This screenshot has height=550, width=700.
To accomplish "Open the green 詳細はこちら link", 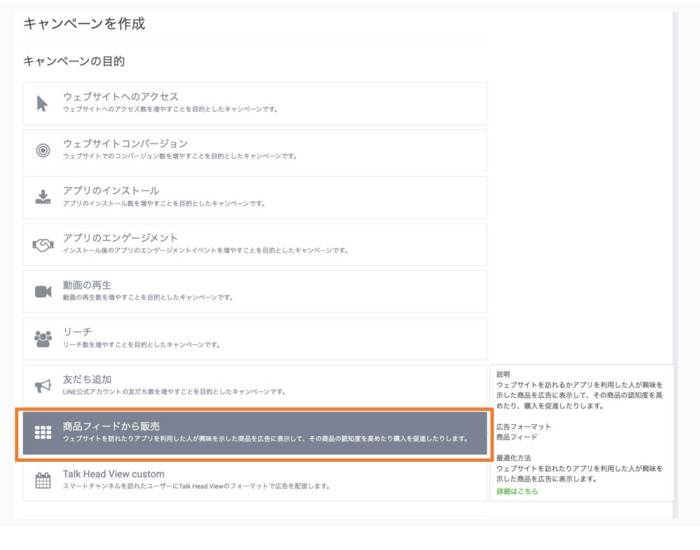I will click(x=517, y=491).
